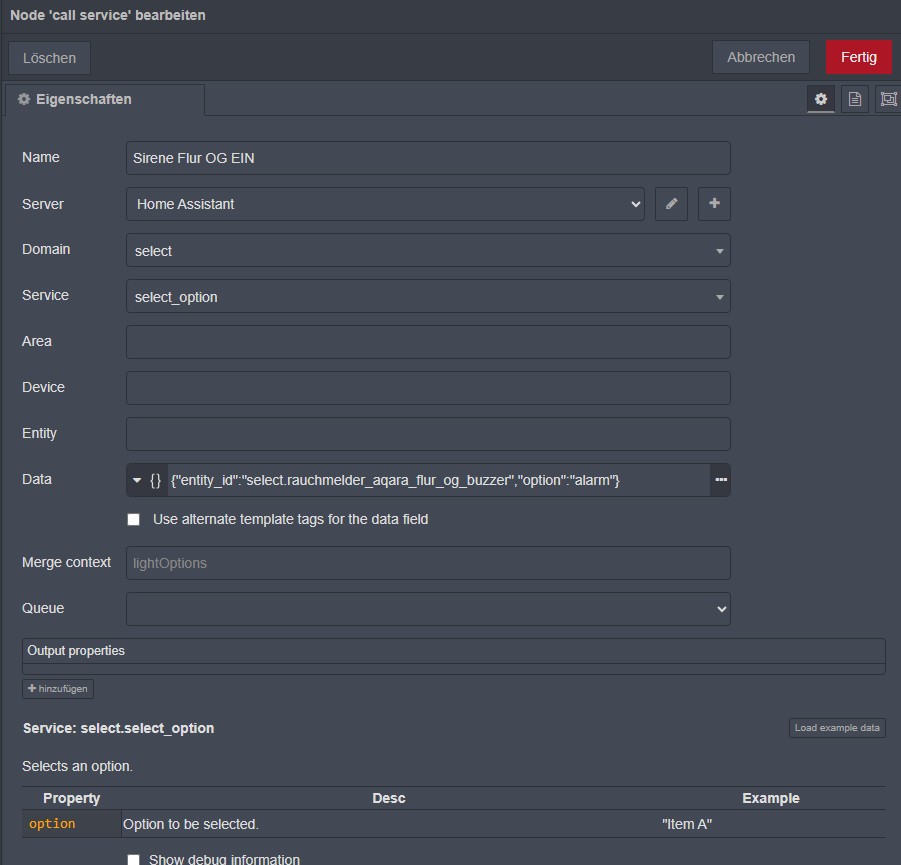Screen dimensions: 901x865
Task: Click the Löschen button
Action: 50,58
